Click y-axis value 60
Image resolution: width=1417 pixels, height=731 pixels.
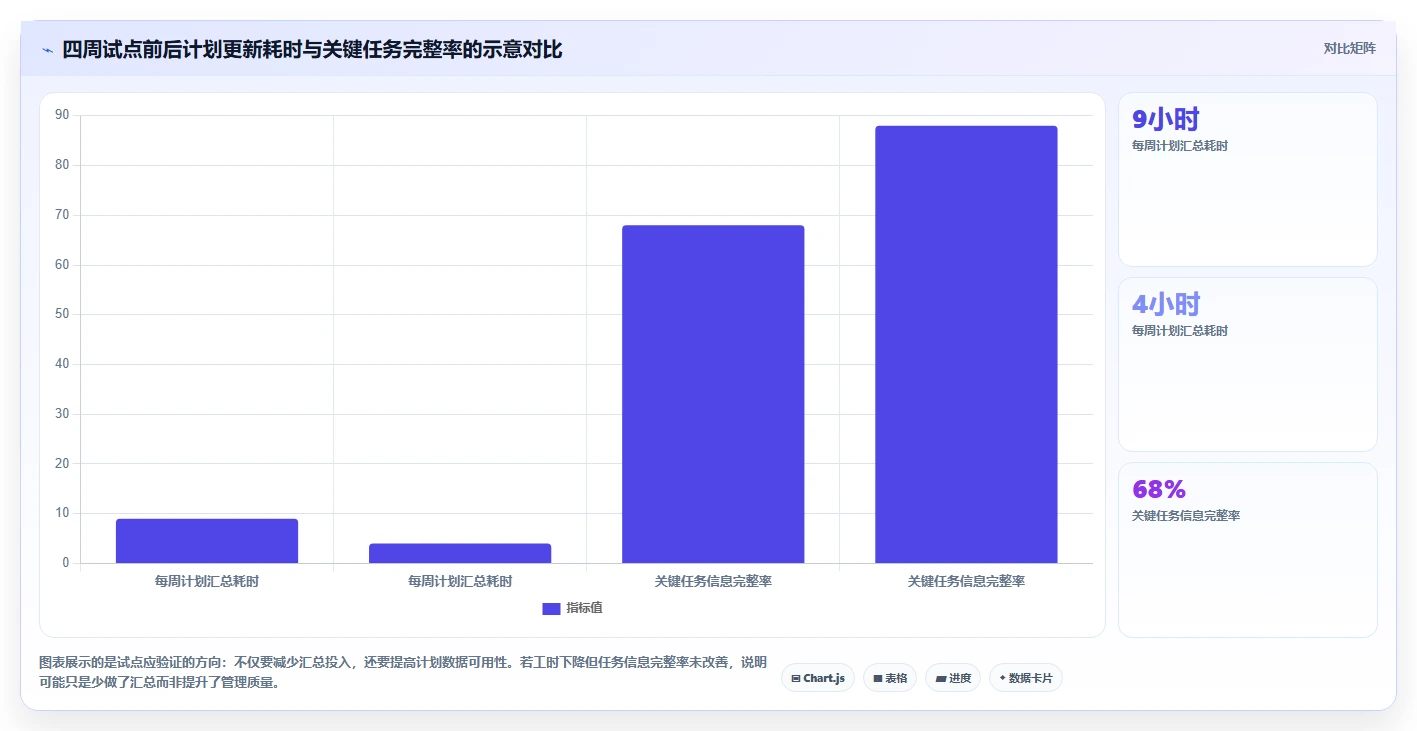[62, 265]
